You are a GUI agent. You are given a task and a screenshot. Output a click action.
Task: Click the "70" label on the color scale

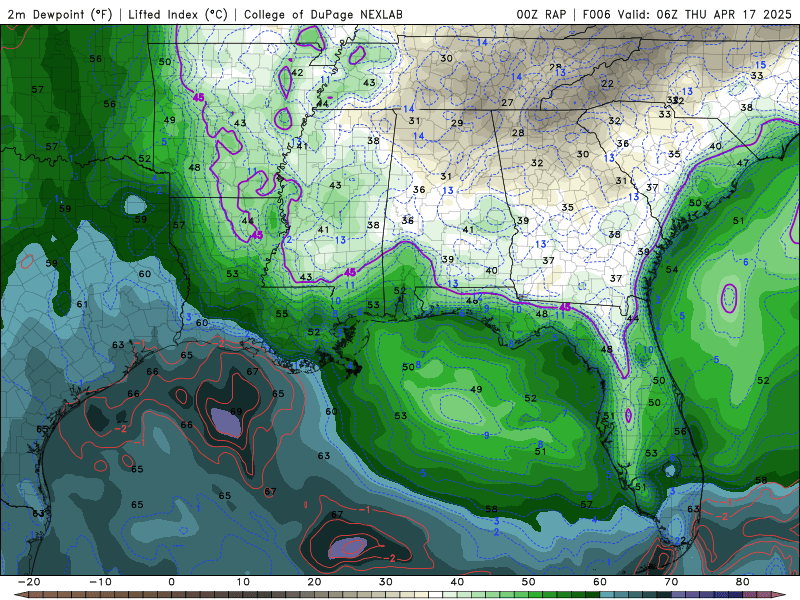point(671,582)
